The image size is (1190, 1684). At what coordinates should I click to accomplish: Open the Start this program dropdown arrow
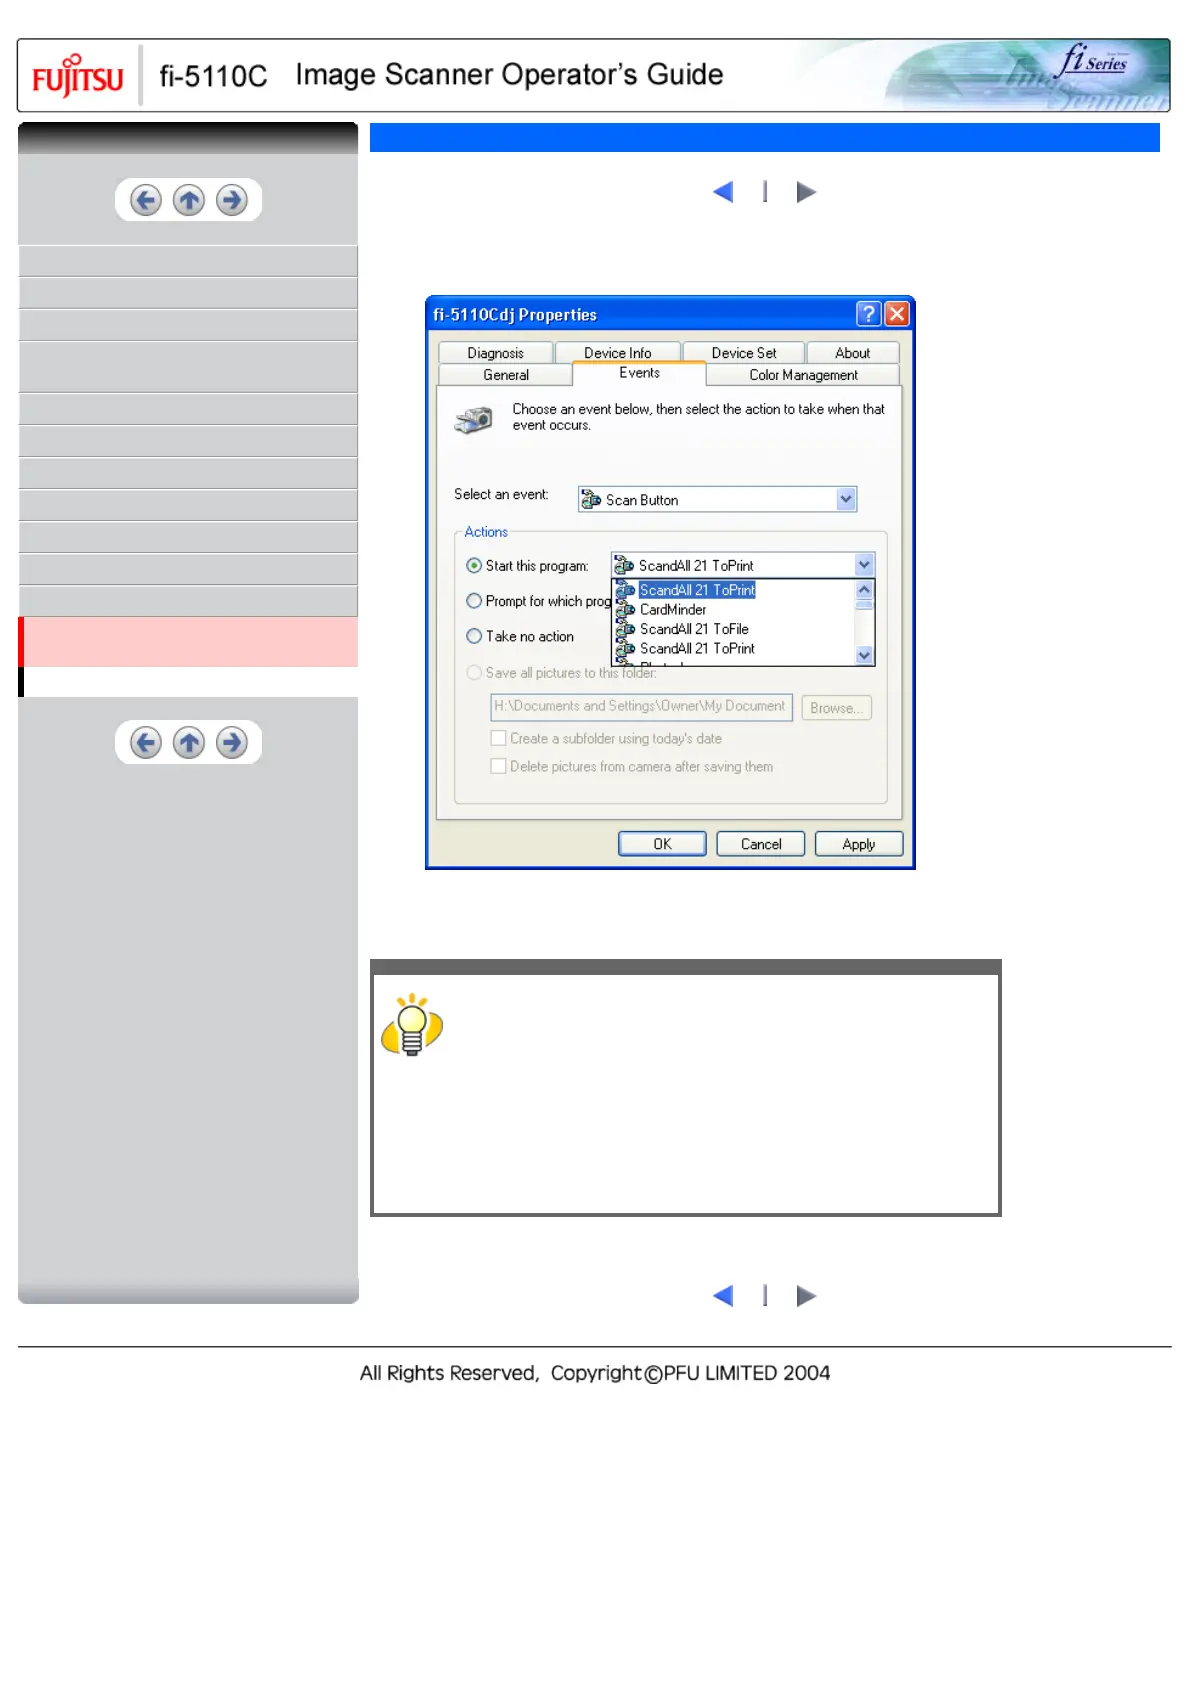coord(864,565)
